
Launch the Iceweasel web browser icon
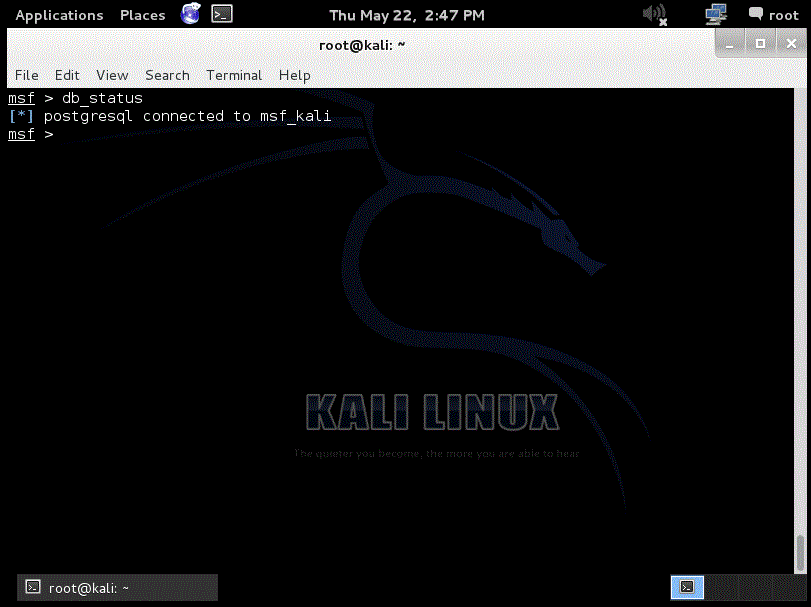[190, 14]
